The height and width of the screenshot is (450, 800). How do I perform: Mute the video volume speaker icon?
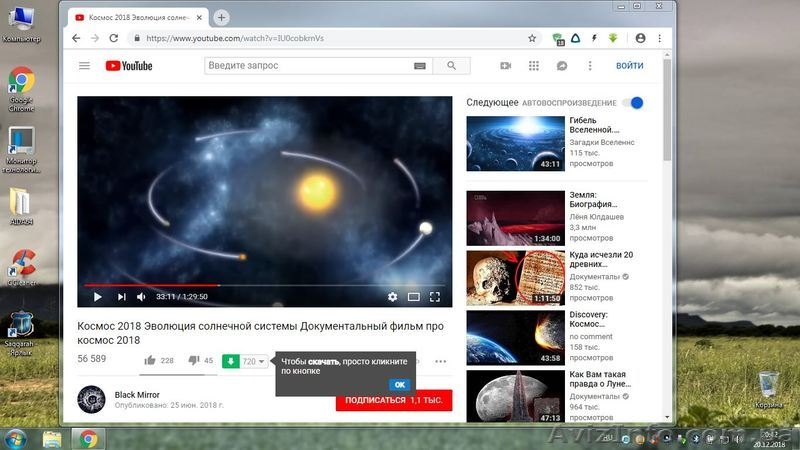pyautogui.click(x=141, y=297)
